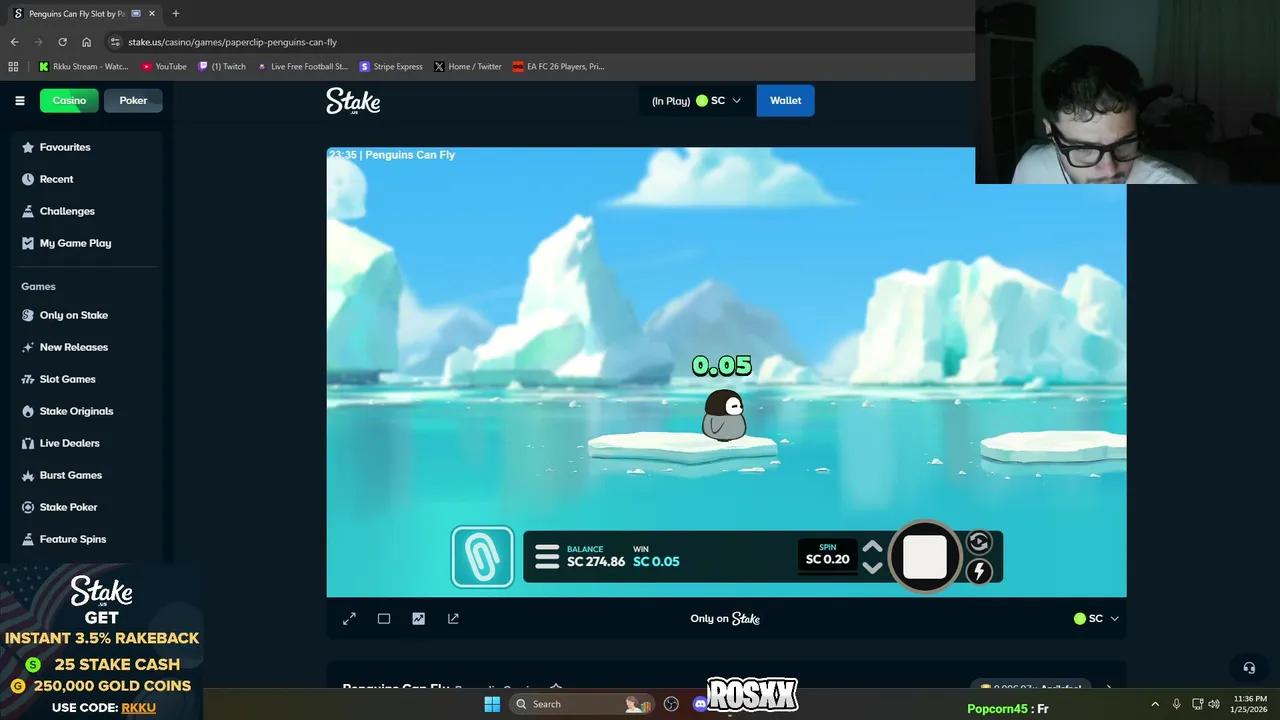Open live stats with the chart icon
The height and width of the screenshot is (720, 1280).
(x=418, y=618)
